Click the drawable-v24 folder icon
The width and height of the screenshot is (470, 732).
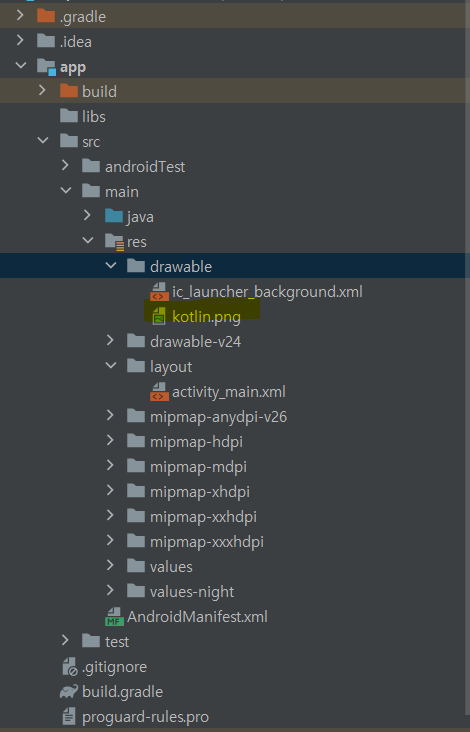point(136,341)
